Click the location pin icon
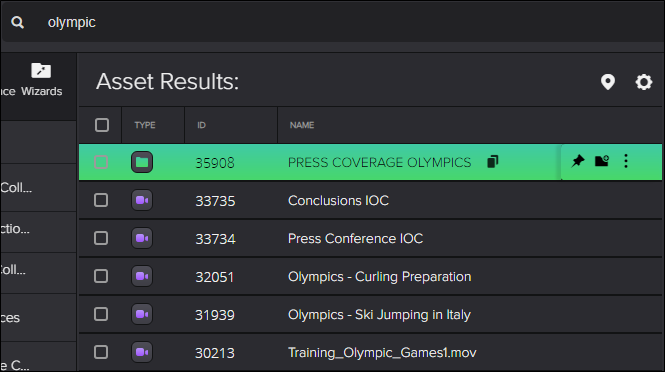The width and height of the screenshot is (665, 372). (608, 82)
